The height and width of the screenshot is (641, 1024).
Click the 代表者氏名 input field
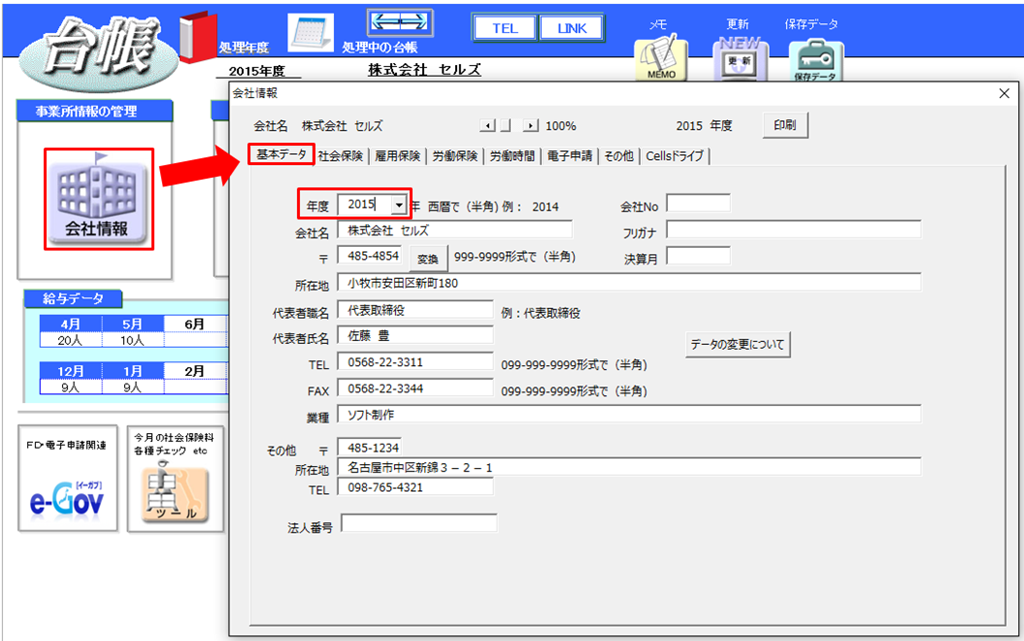pos(415,336)
